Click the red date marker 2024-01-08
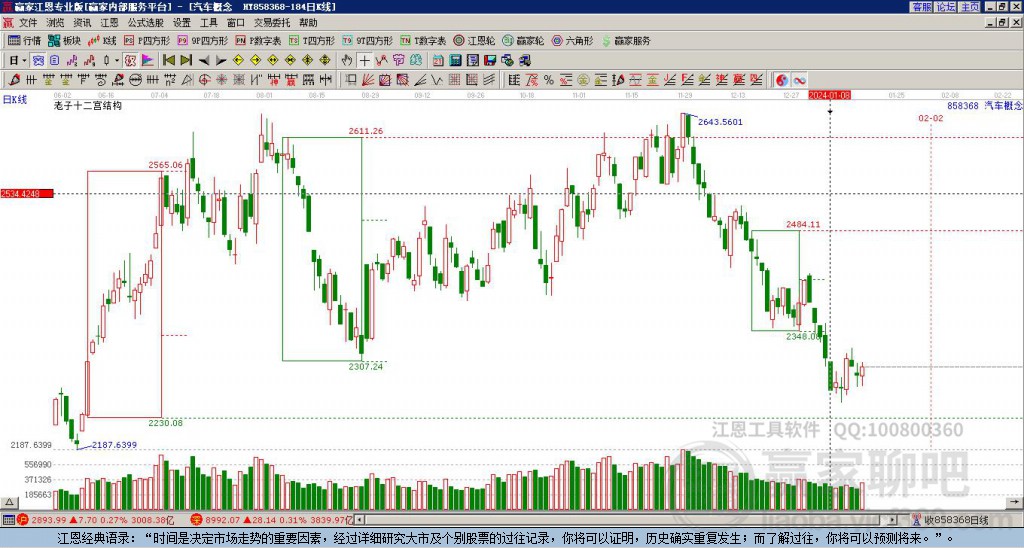 pyautogui.click(x=829, y=95)
